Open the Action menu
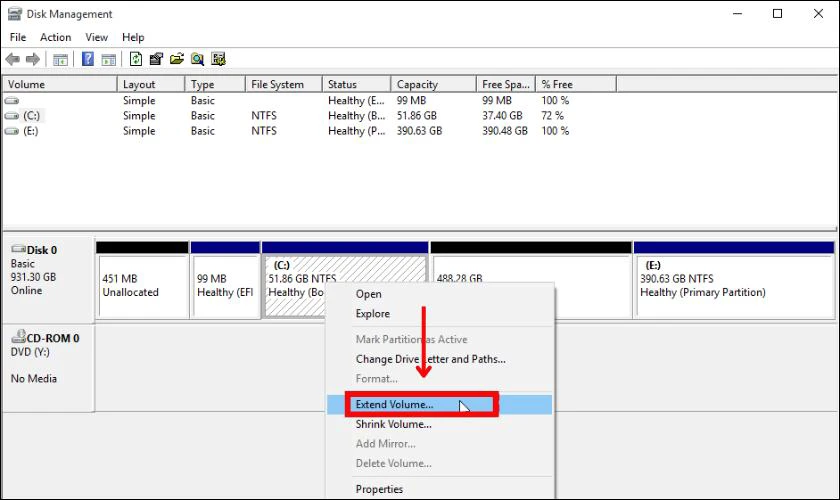 [56, 37]
